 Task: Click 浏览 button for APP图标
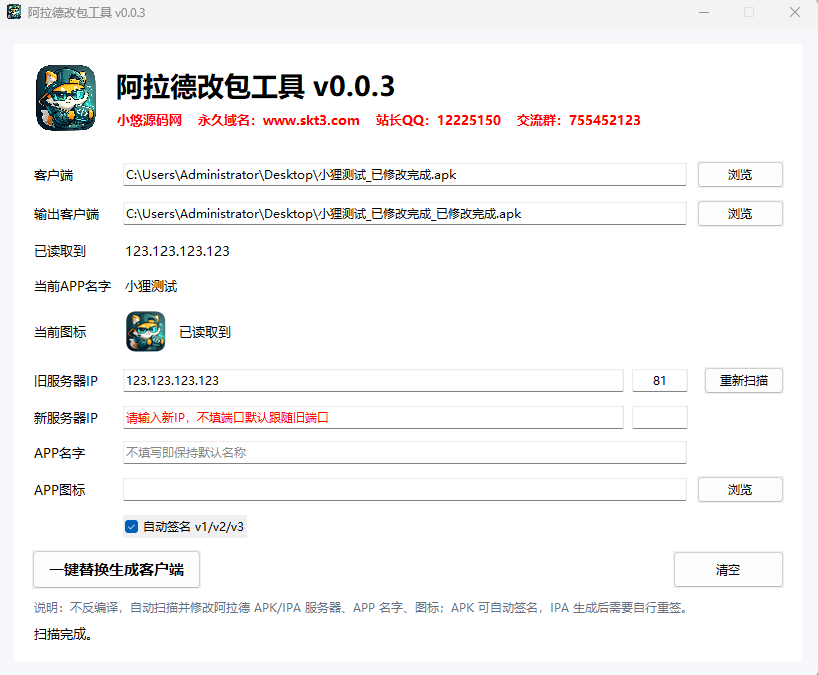pos(740,489)
